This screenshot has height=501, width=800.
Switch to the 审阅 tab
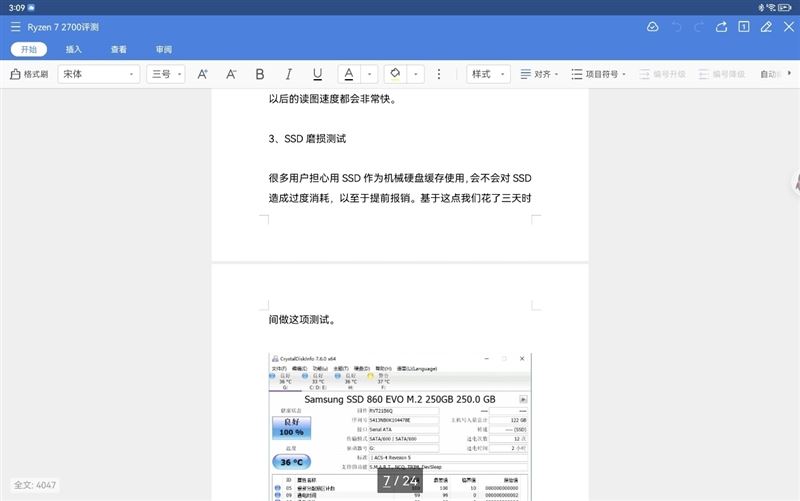pos(163,49)
